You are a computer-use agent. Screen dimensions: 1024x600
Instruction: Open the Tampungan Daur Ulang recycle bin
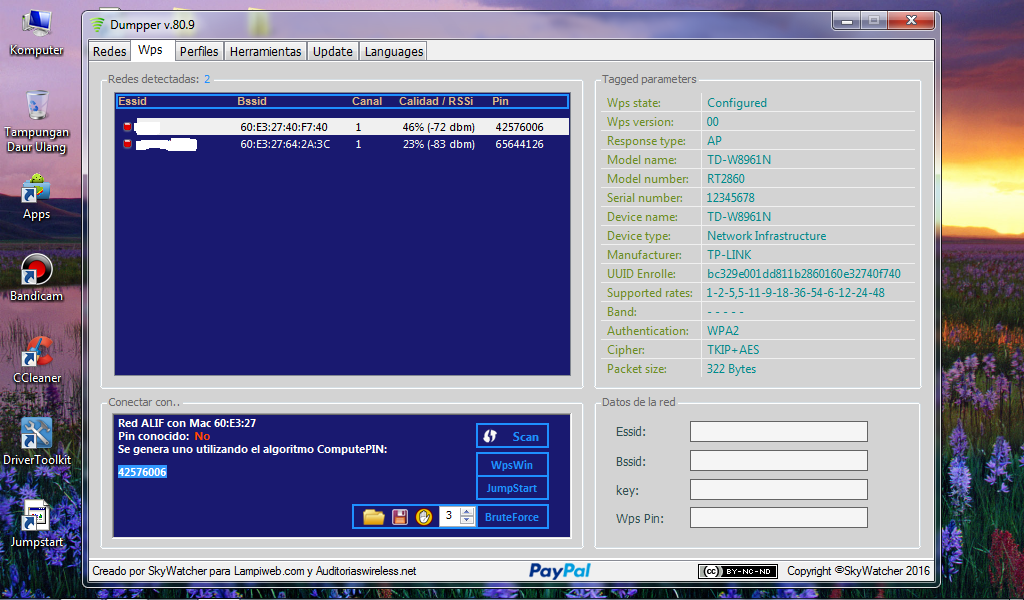tap(37, 121)
